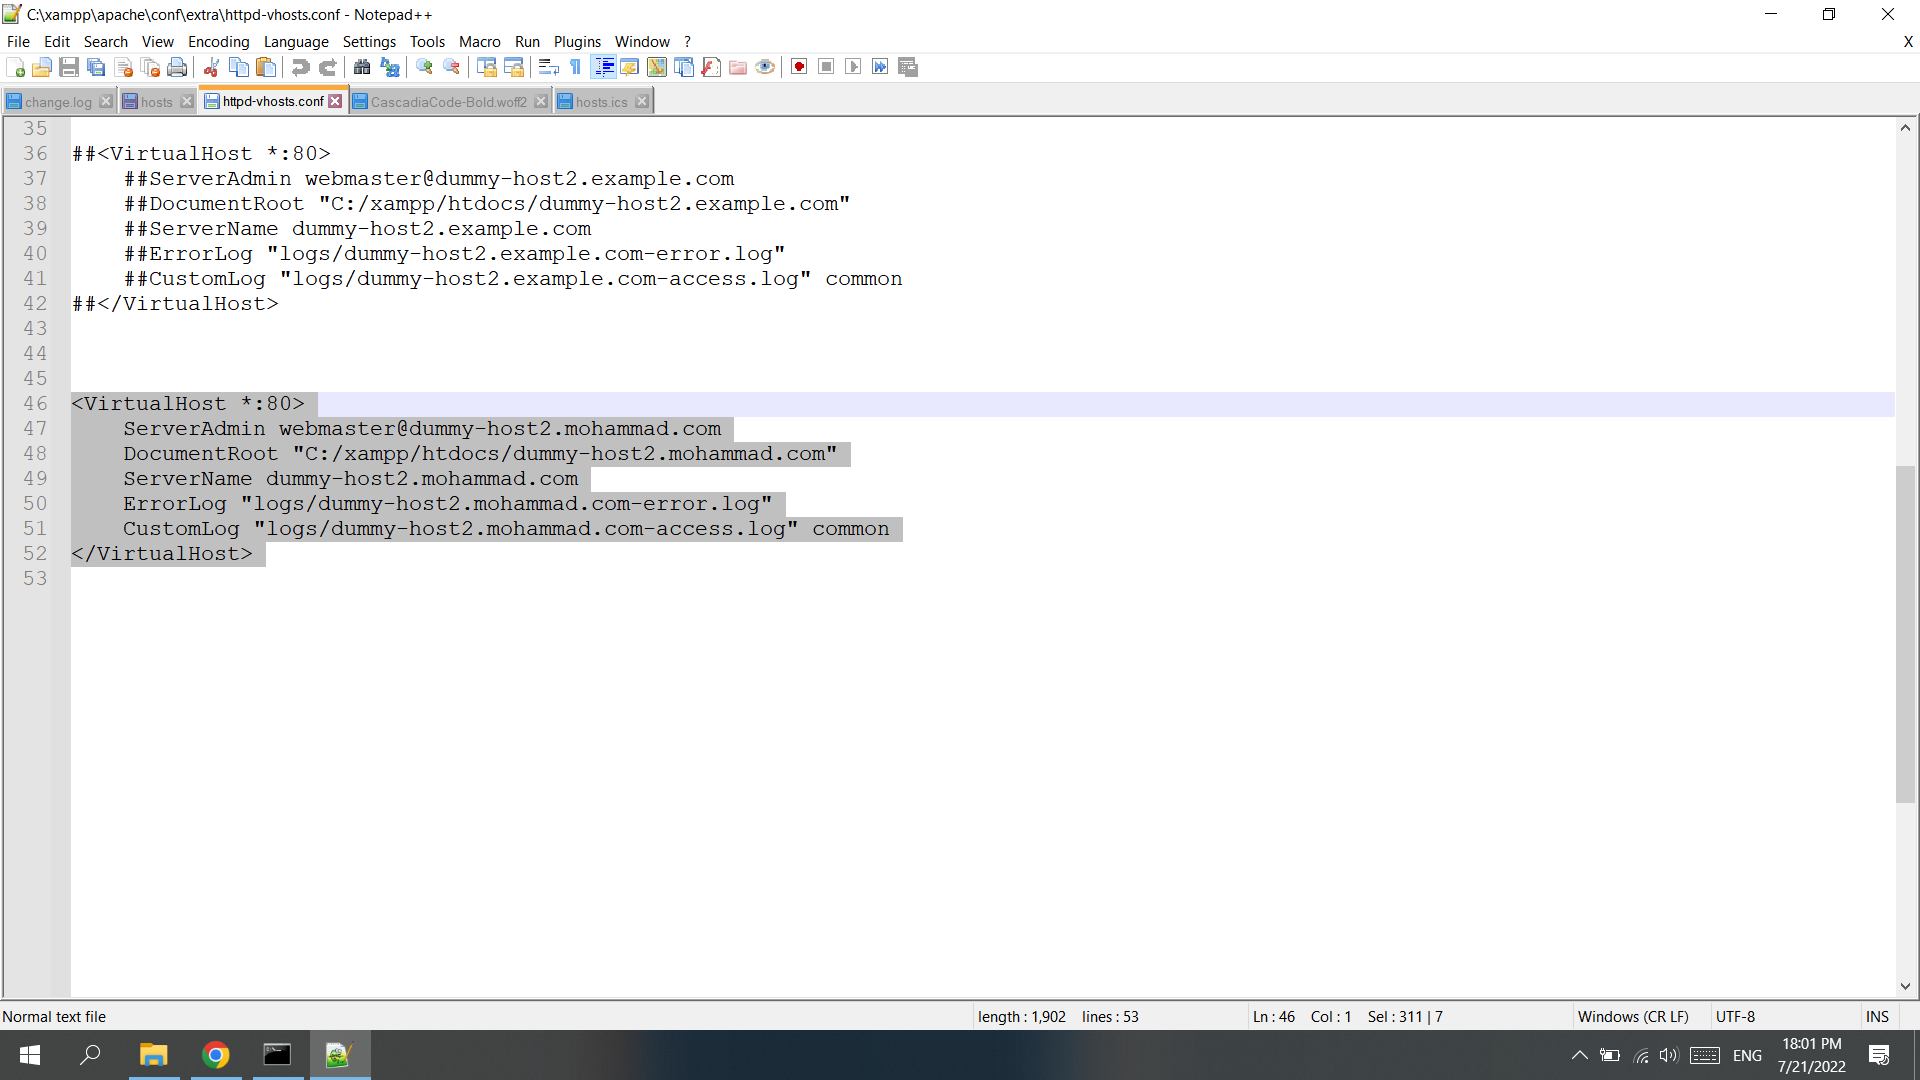Click the Copy toolbar icon
Image resolution: width=1920 pixels, height=1080 pixels.
pyautogui.click(x=239, y=67)
